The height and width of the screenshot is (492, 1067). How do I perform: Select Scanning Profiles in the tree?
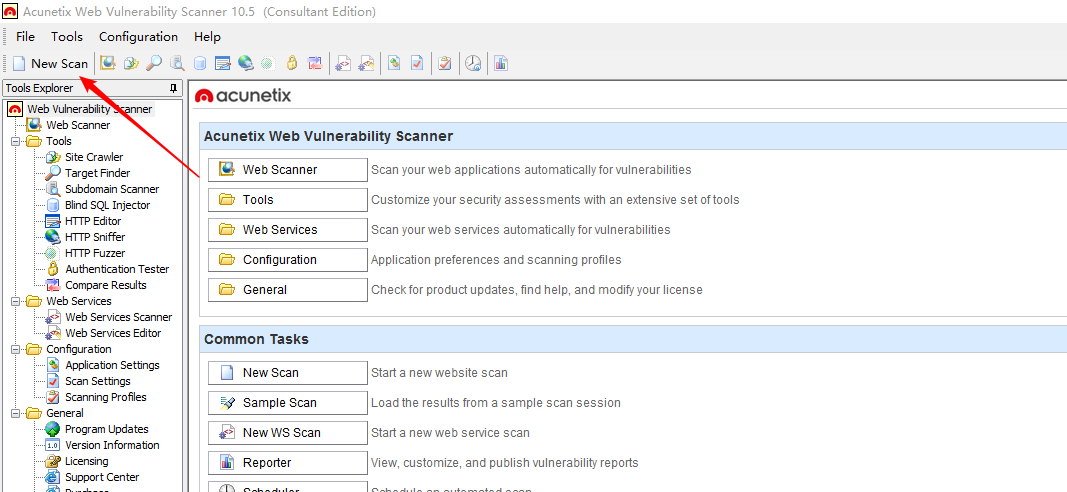[105, 397]
